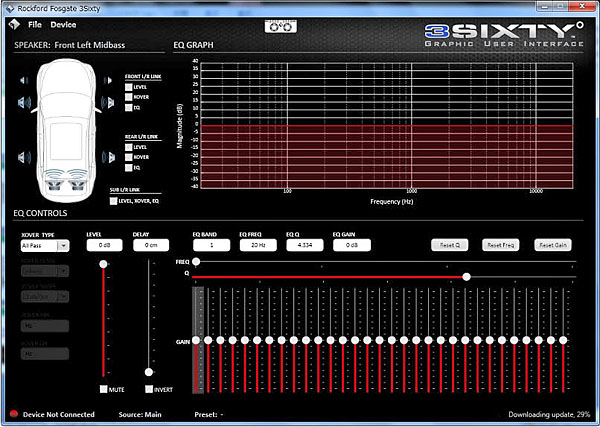The height and width of the screenshot is (427, 600).
Task: Click the SPEAKER: Front Left Midbass heading
Action: point(70,45)
